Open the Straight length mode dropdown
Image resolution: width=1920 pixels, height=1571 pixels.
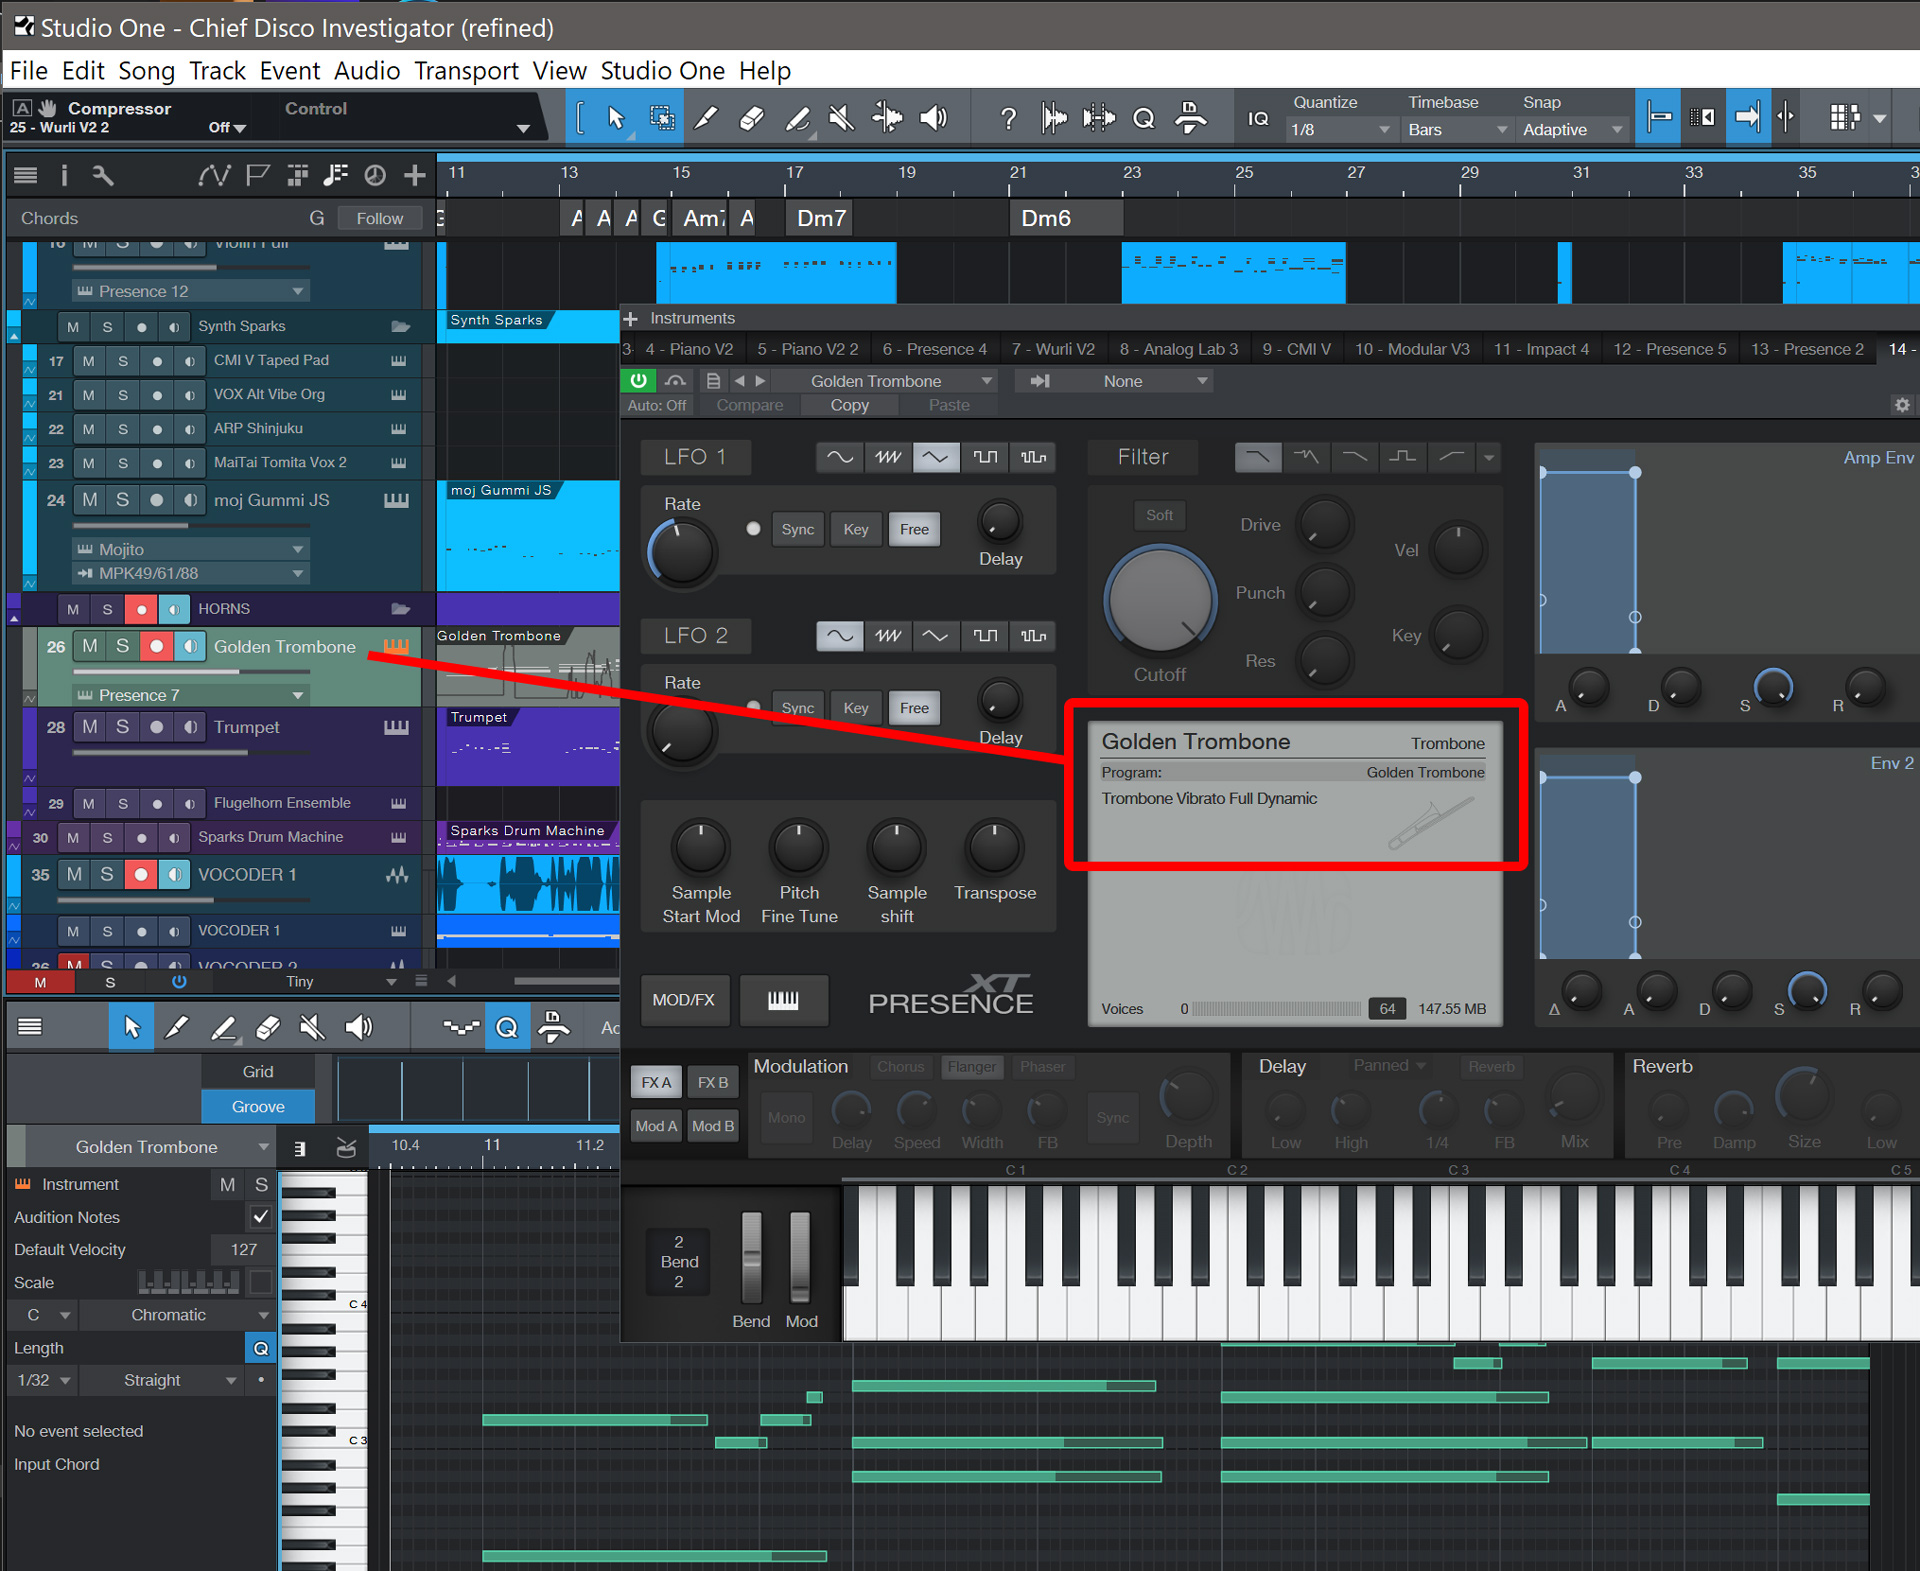tap(162, 1380)
